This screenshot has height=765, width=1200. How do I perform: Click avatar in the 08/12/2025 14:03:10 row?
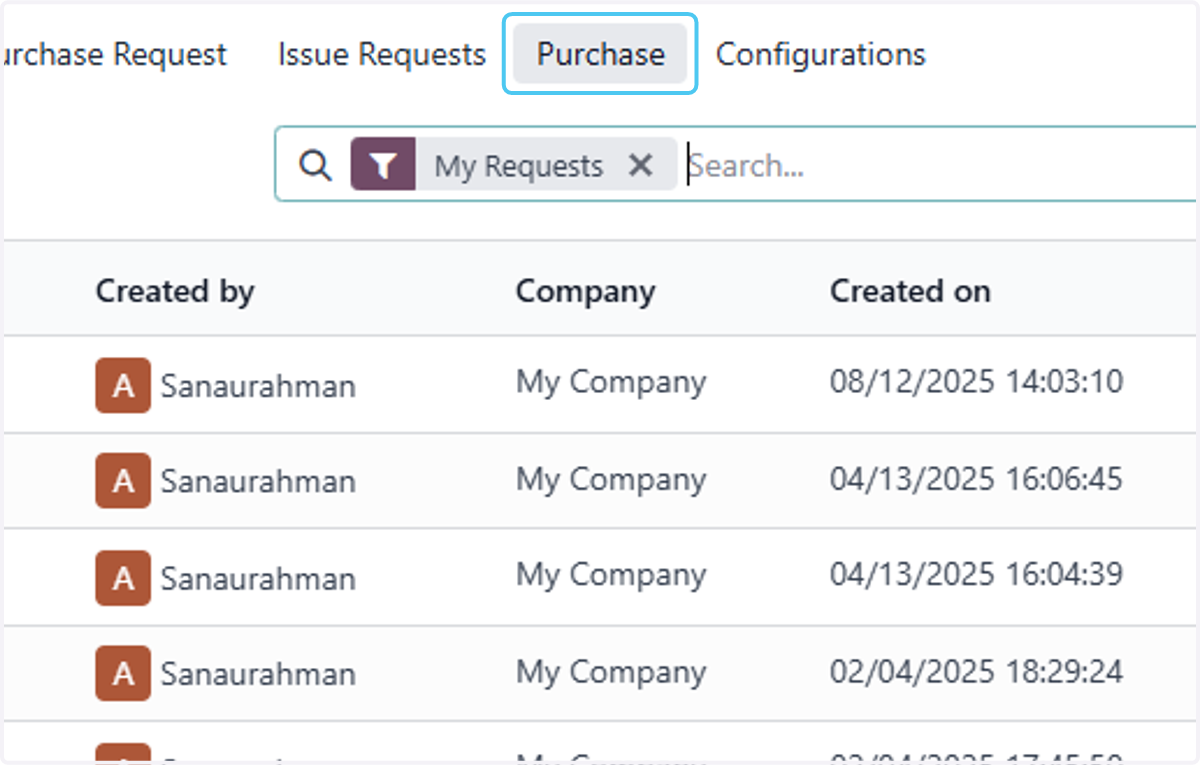click(123, 385)
